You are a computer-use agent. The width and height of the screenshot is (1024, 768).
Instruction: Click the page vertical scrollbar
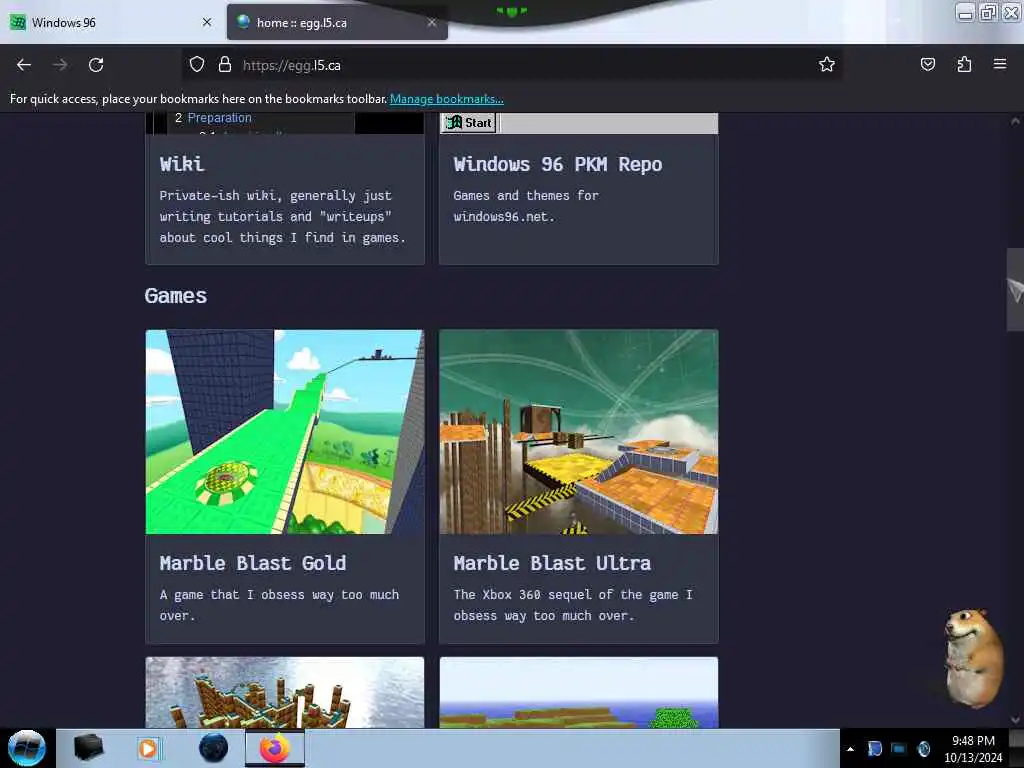tap(1015, 289)
